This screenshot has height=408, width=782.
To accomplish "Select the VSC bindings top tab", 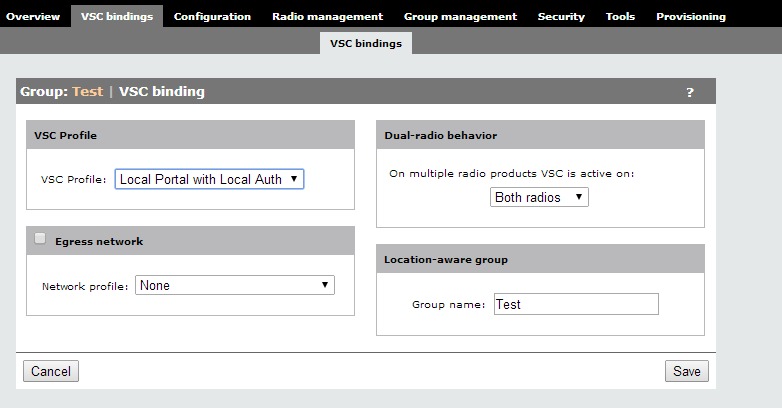I will [117, 16].
